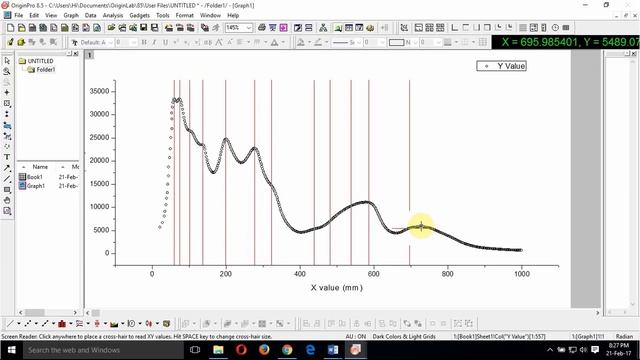Click the Line plot button in bottom toolbar

(10, 324)
